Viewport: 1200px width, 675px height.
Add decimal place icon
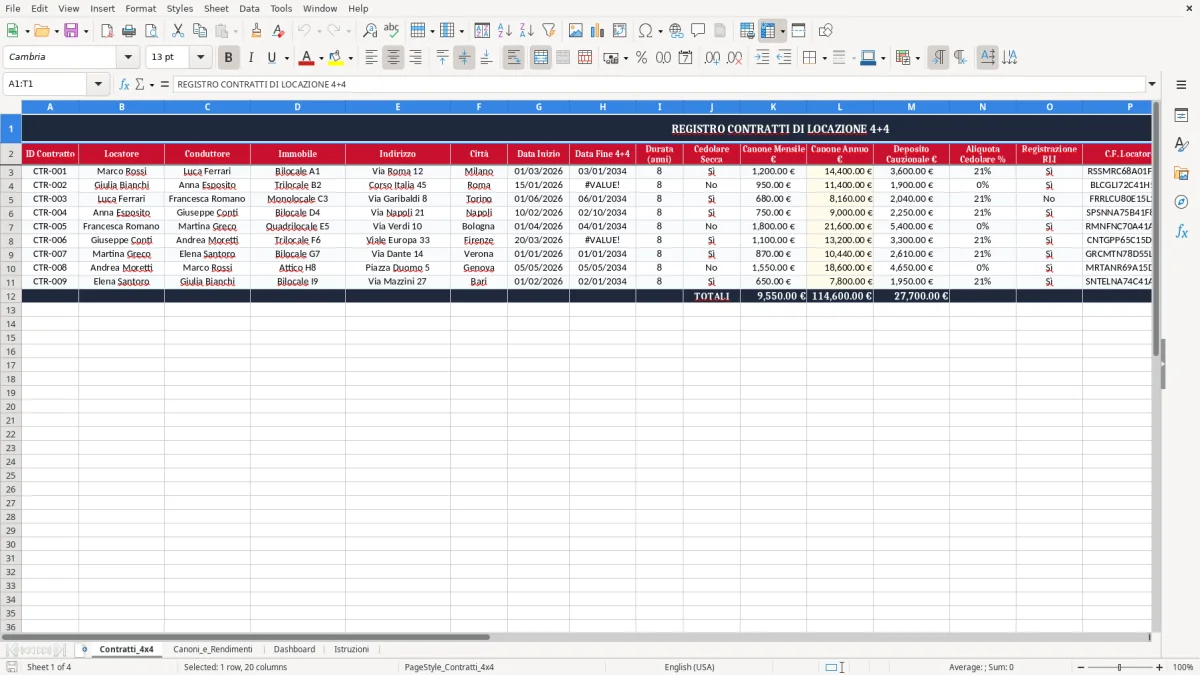pyautogui.click(x=712, y=58)
